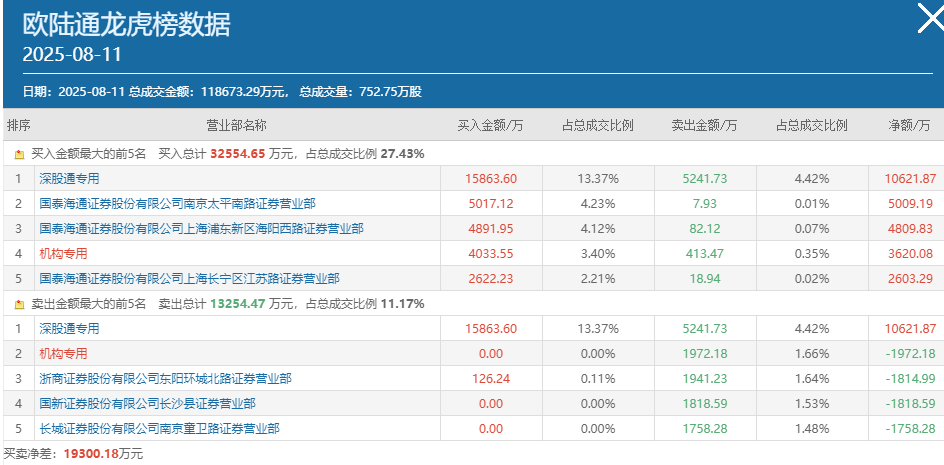This screenshot has height=465, width=944.
Task: Open 机构专用 link in buy list
Action: coord(63,254)
